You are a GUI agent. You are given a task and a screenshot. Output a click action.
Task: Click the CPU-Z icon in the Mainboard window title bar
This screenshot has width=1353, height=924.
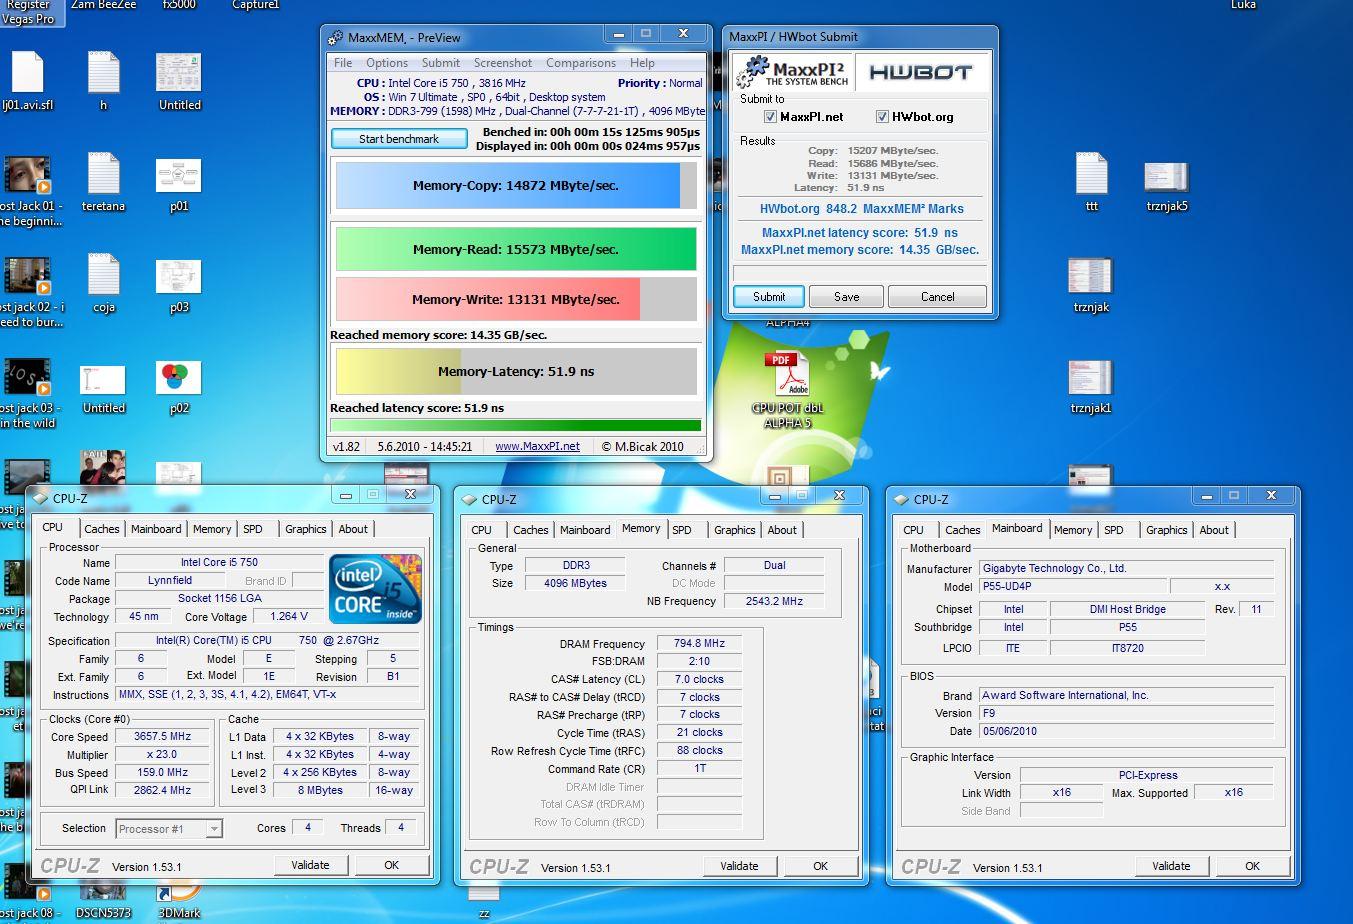click(x=901, y=499)
